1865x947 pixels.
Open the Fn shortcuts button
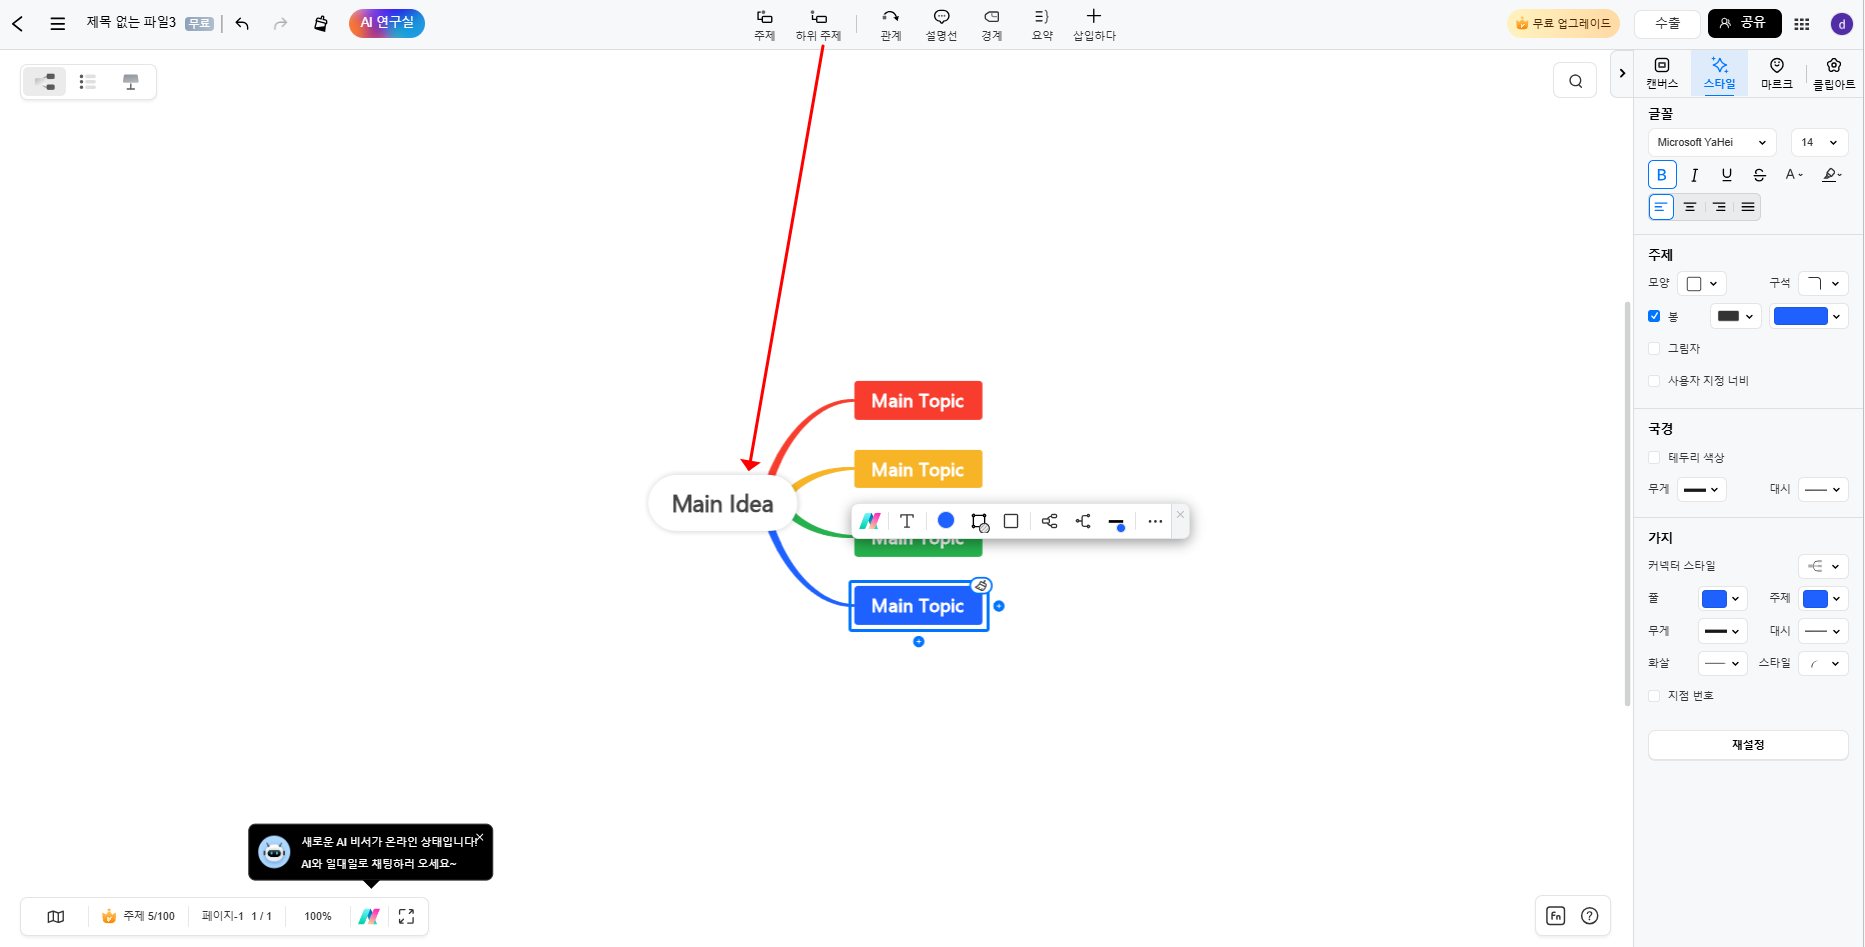(x=1556, y=916)
